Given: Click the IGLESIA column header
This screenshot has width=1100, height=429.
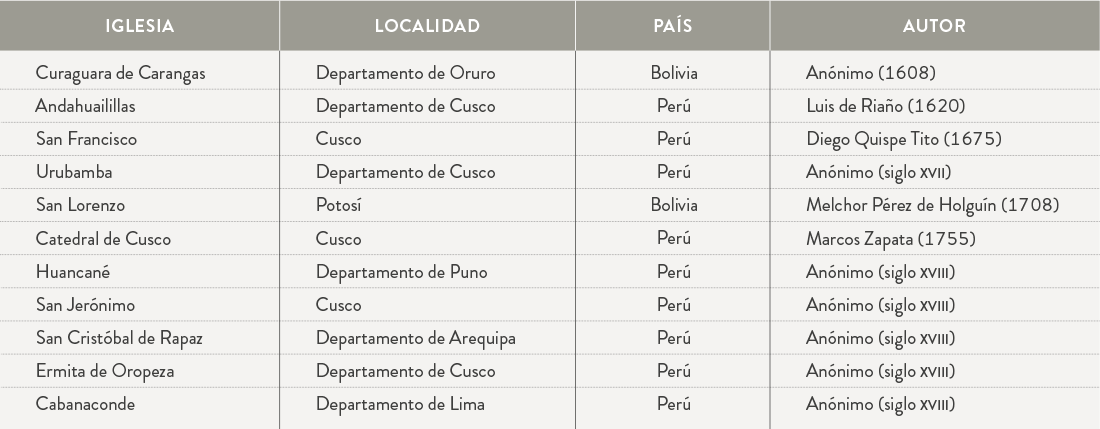Looking at the screenshot, I should click(139, 26).
